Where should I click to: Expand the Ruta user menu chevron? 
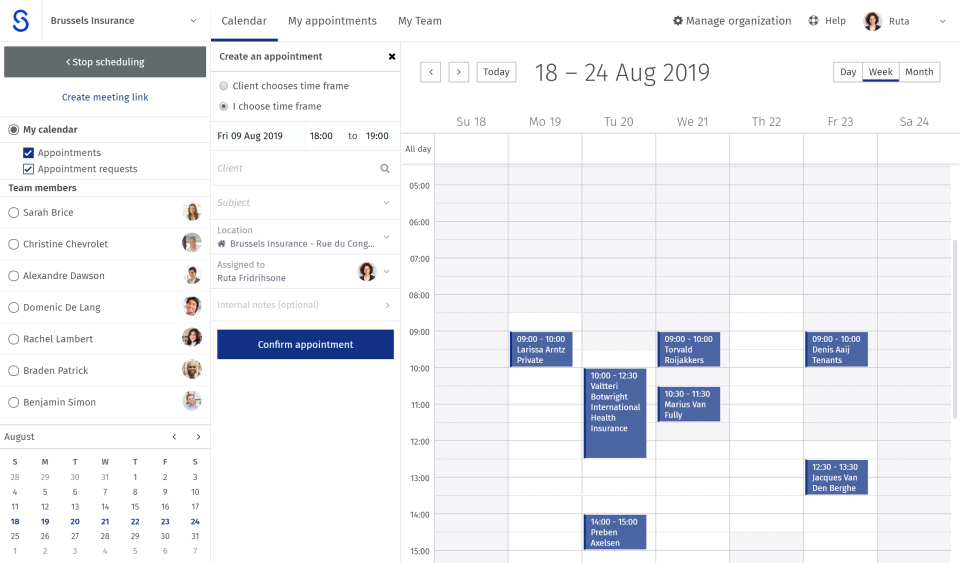pyautogui.click(x=942, y=21)
